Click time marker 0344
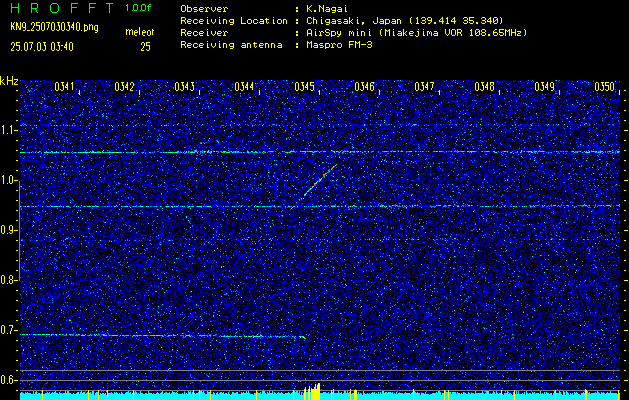 [244, 86]
